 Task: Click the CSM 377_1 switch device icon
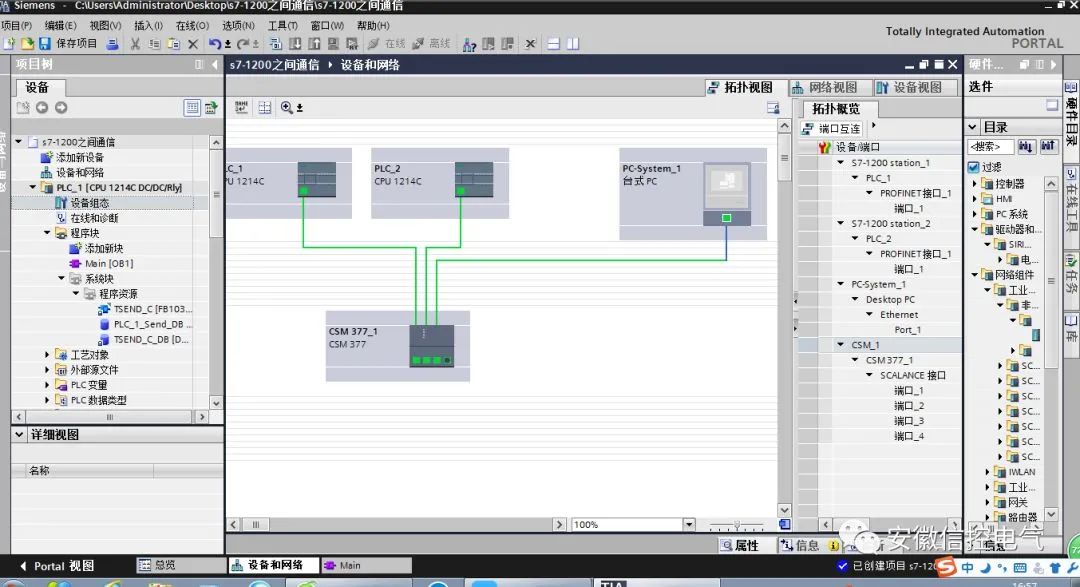(x=432, y=346)
